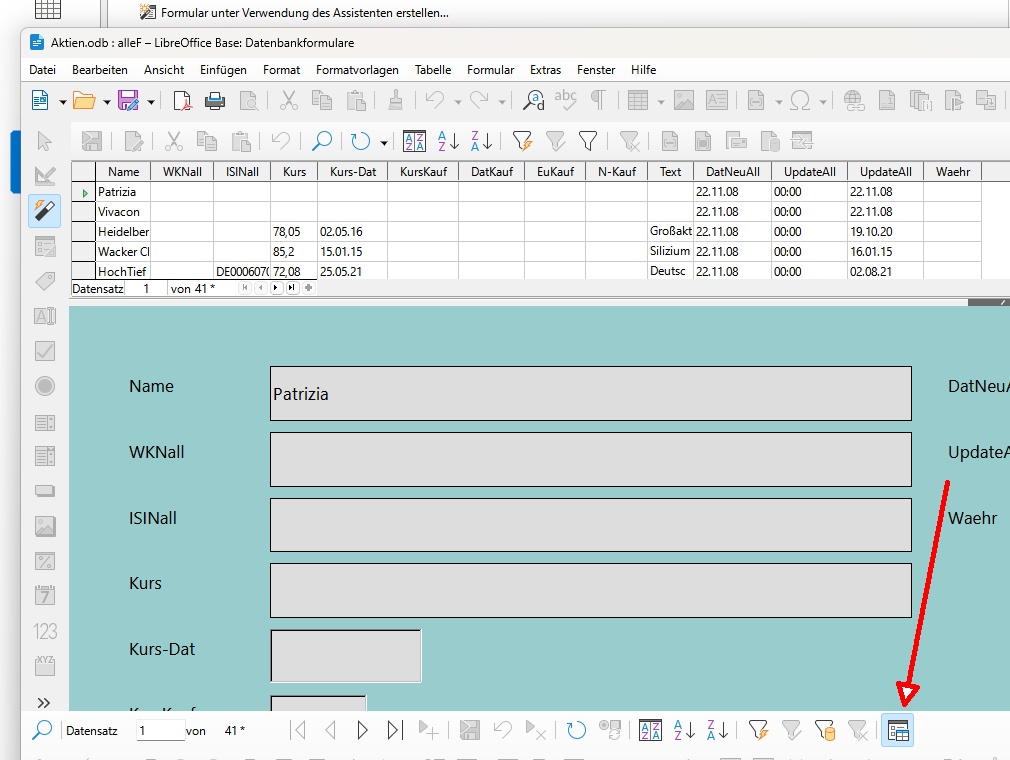Screen dimensions: 1010x760
Task: Select the Check Box control in sidebar
Action: tap(45, 351)
